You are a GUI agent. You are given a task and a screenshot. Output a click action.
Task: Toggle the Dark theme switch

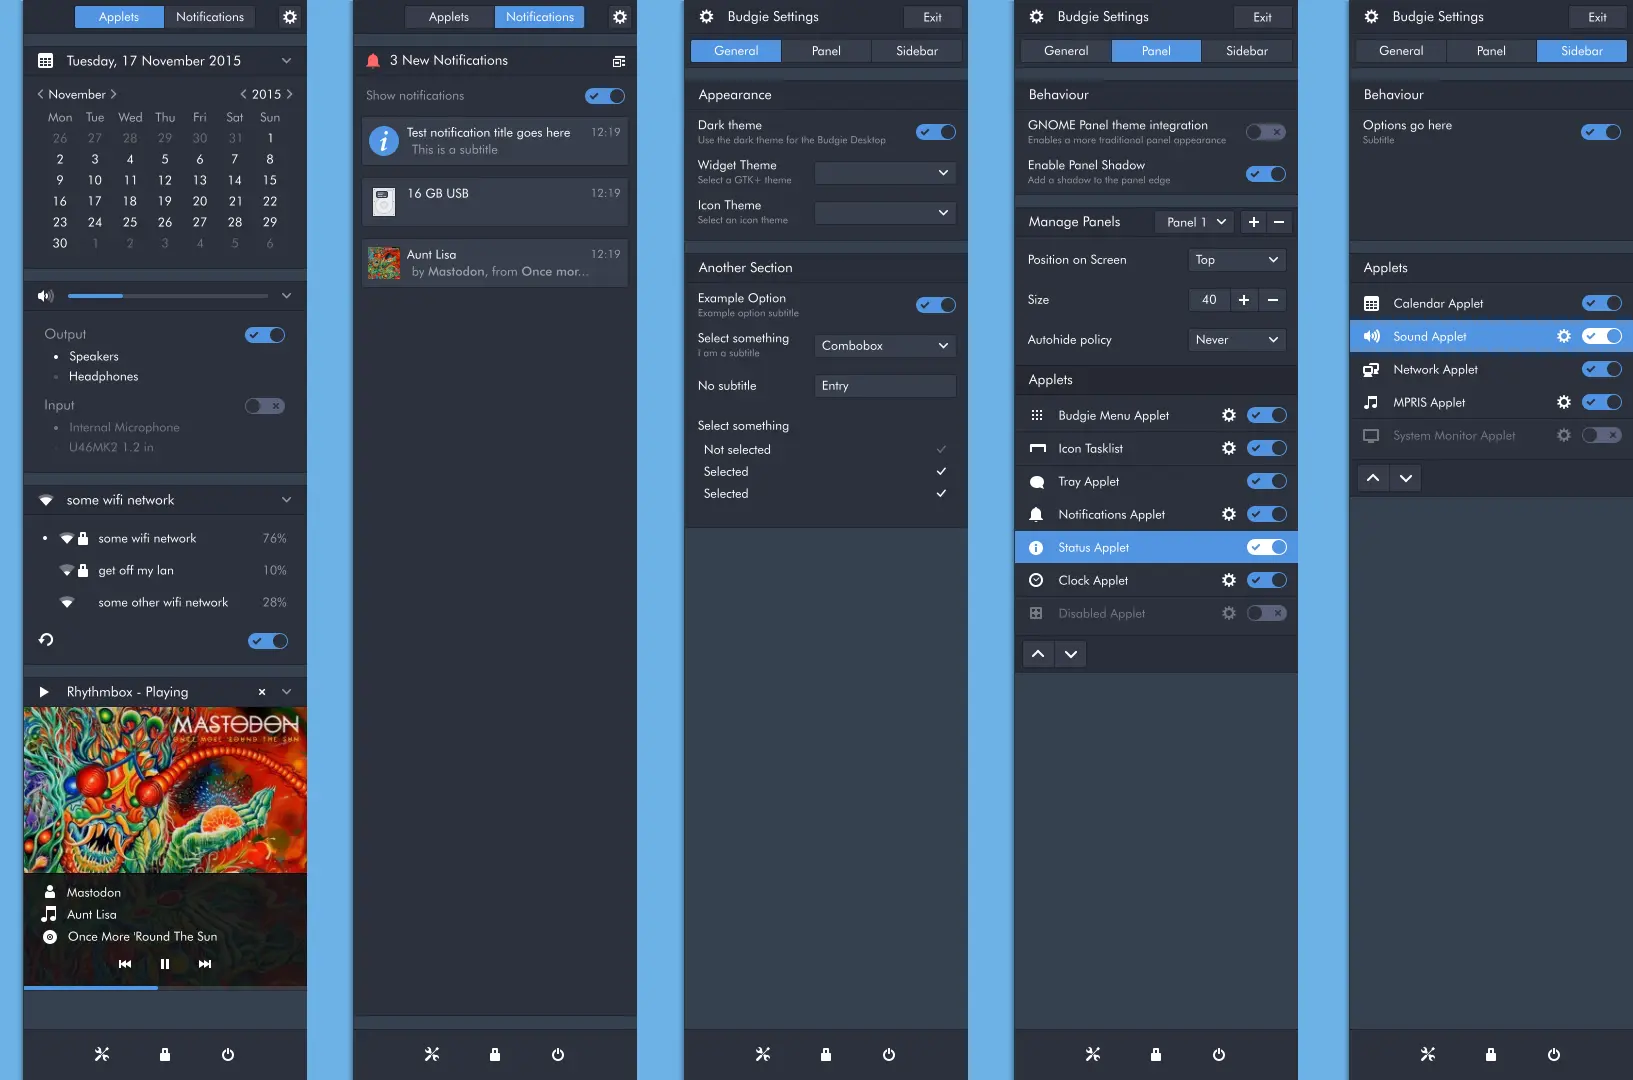pos(936,132)
